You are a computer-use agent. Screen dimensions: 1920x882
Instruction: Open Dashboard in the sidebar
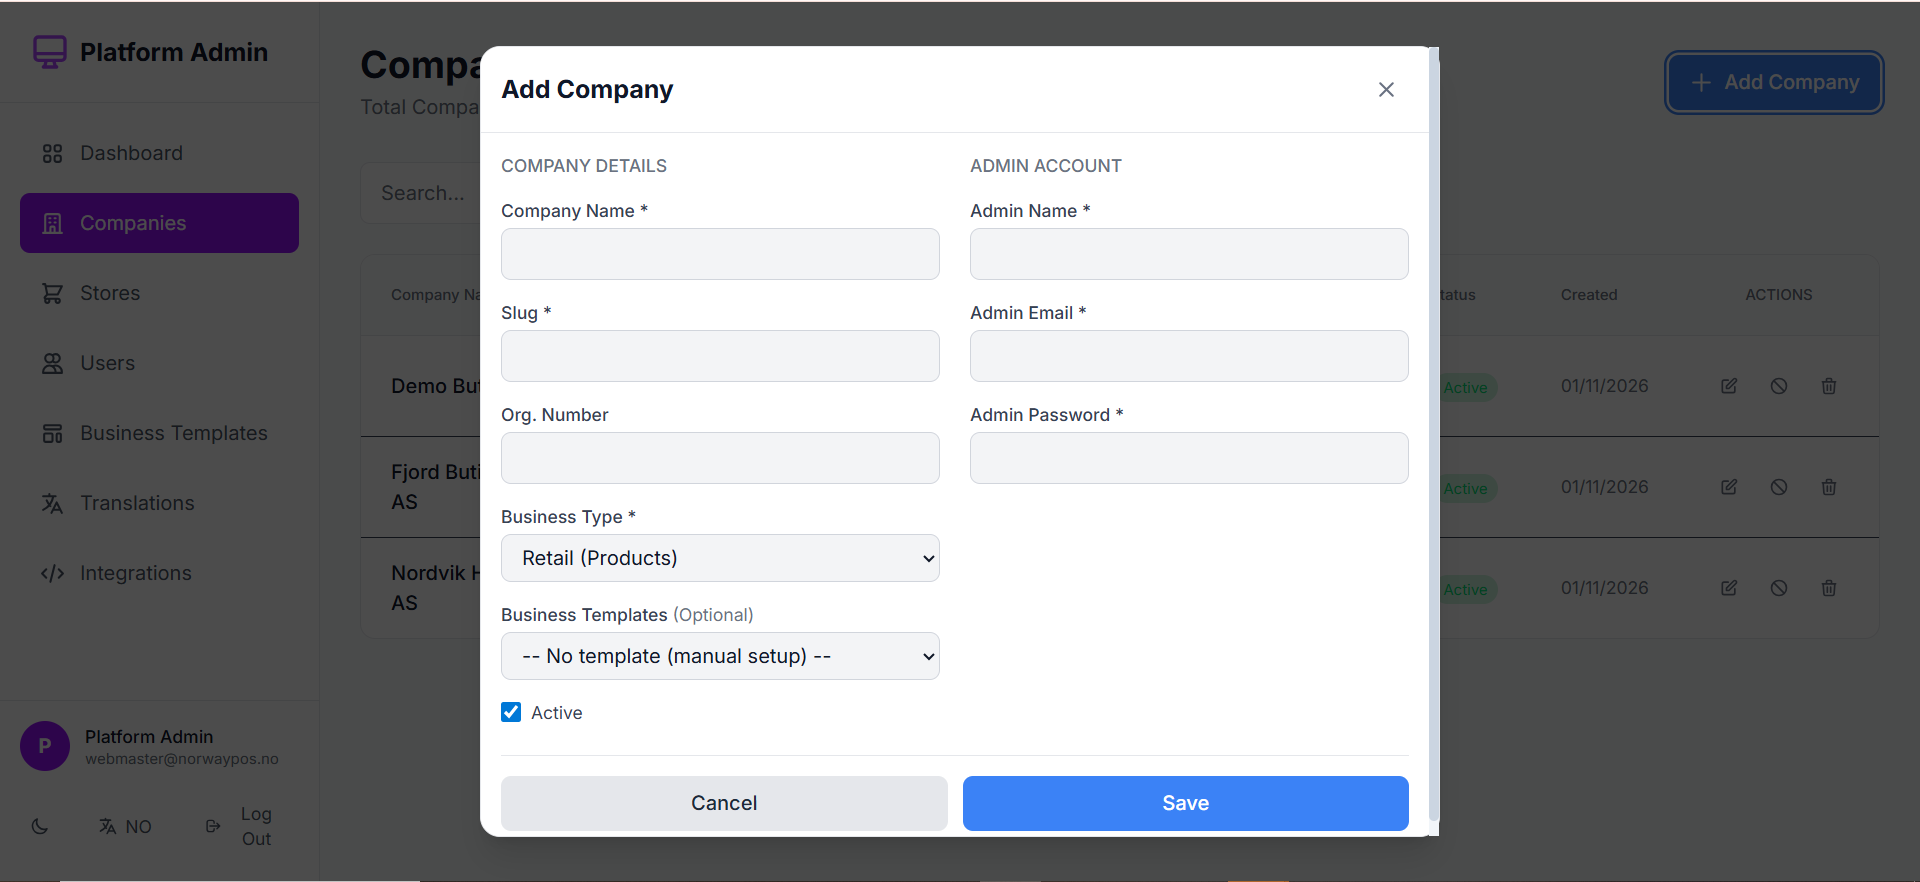tap(131, 153)
